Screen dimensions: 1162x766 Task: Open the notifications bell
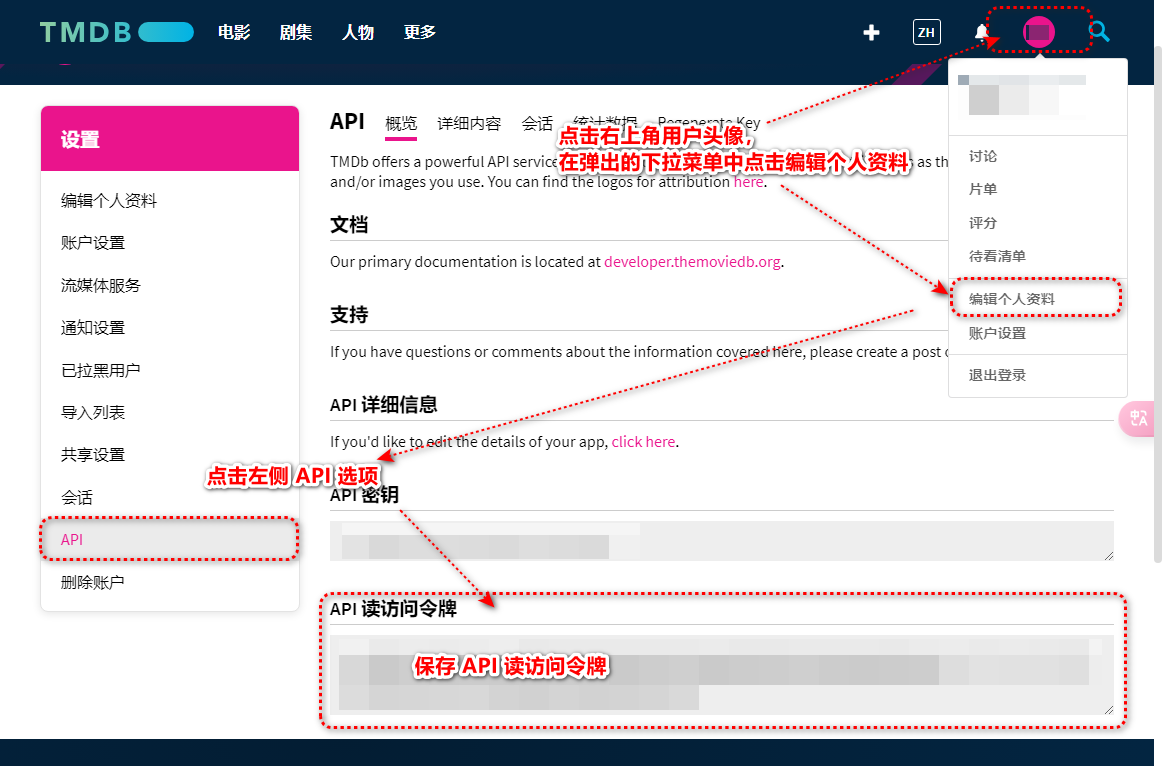pos(981,33)
